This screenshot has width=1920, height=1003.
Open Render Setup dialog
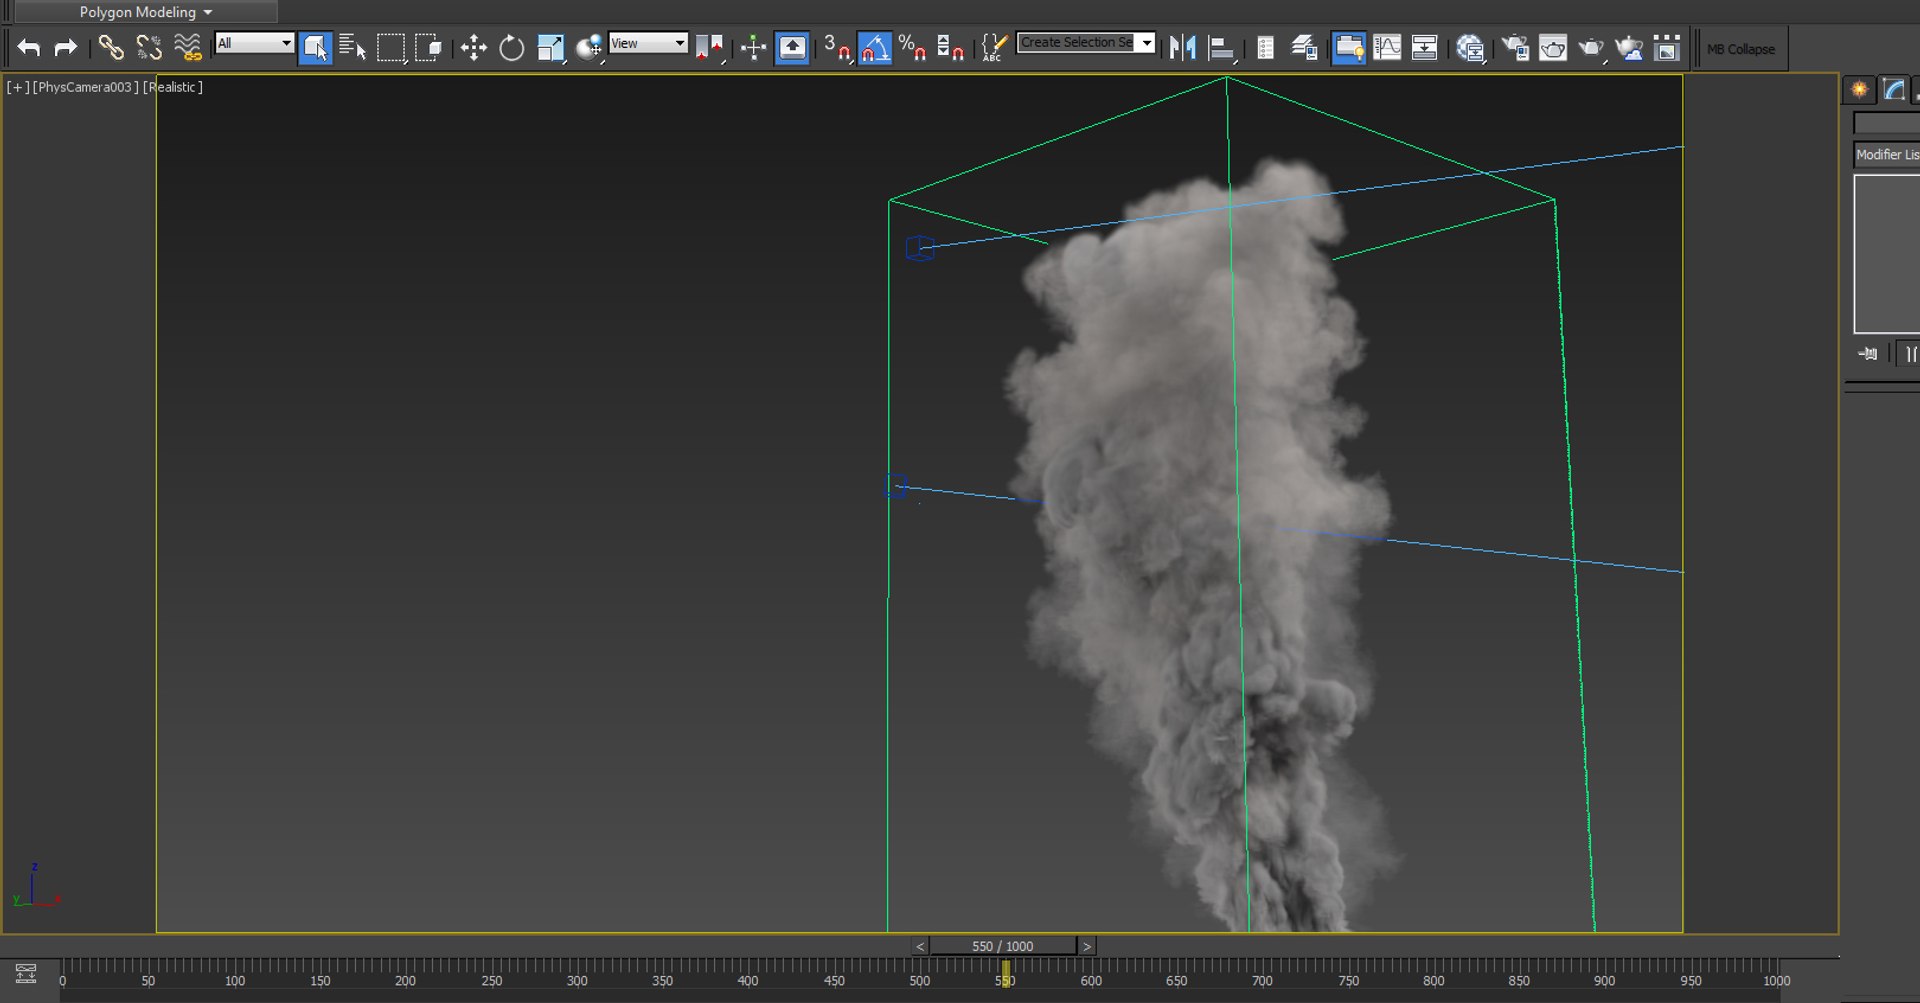tap(1515, 48)
